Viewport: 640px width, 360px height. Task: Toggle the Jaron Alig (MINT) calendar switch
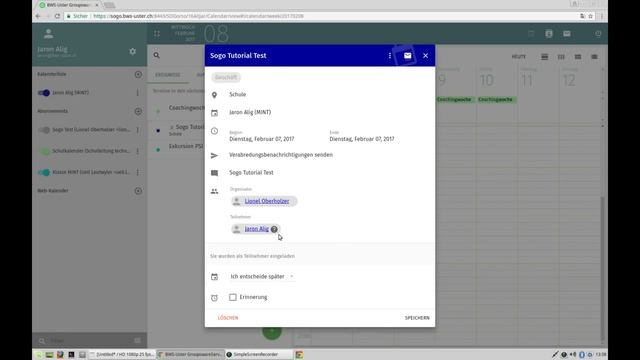[44, 93]
